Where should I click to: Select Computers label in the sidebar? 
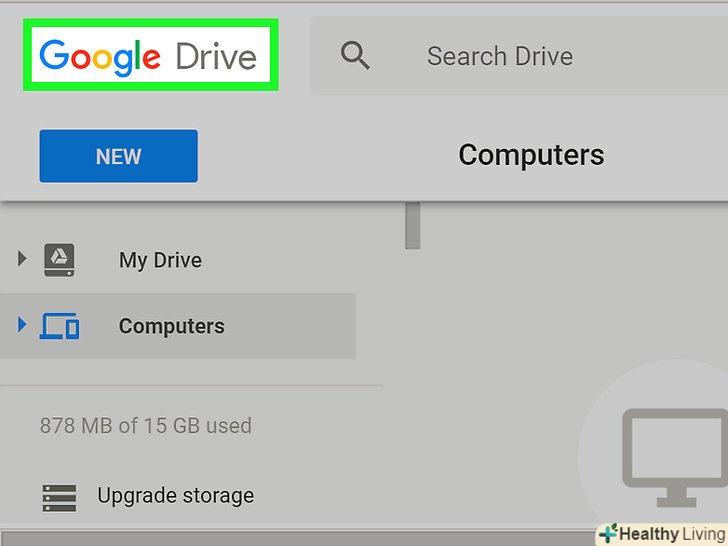[171, 326]
